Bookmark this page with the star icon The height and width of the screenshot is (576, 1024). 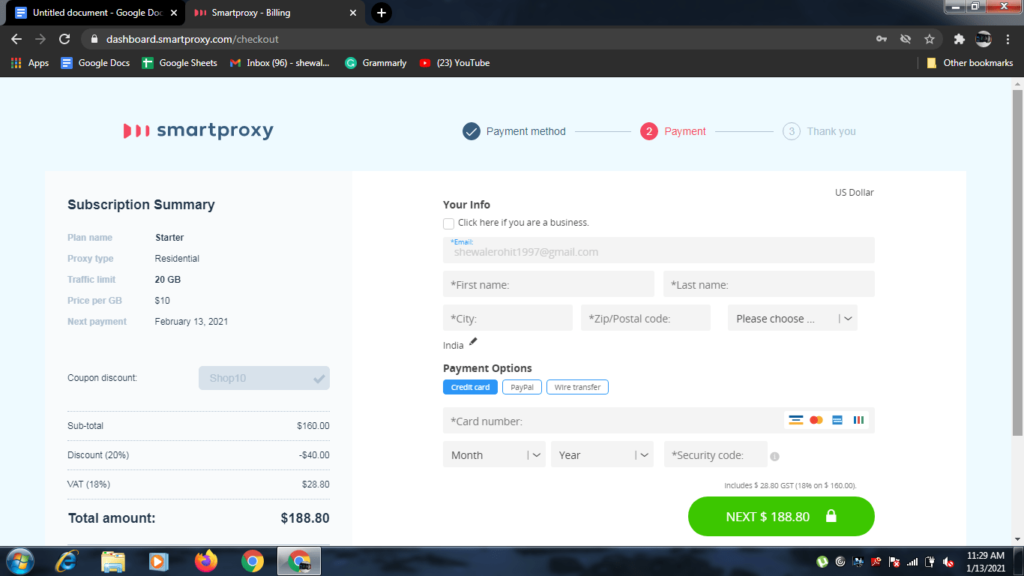[929, 39]
